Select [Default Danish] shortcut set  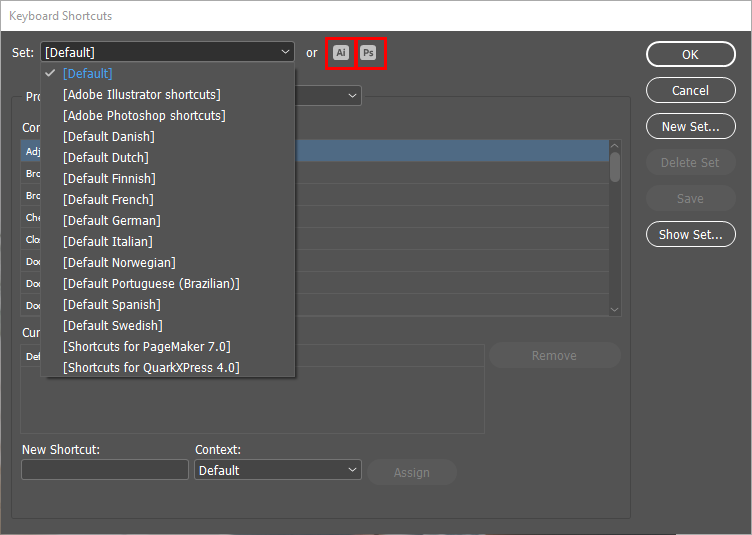click(168, 137)
